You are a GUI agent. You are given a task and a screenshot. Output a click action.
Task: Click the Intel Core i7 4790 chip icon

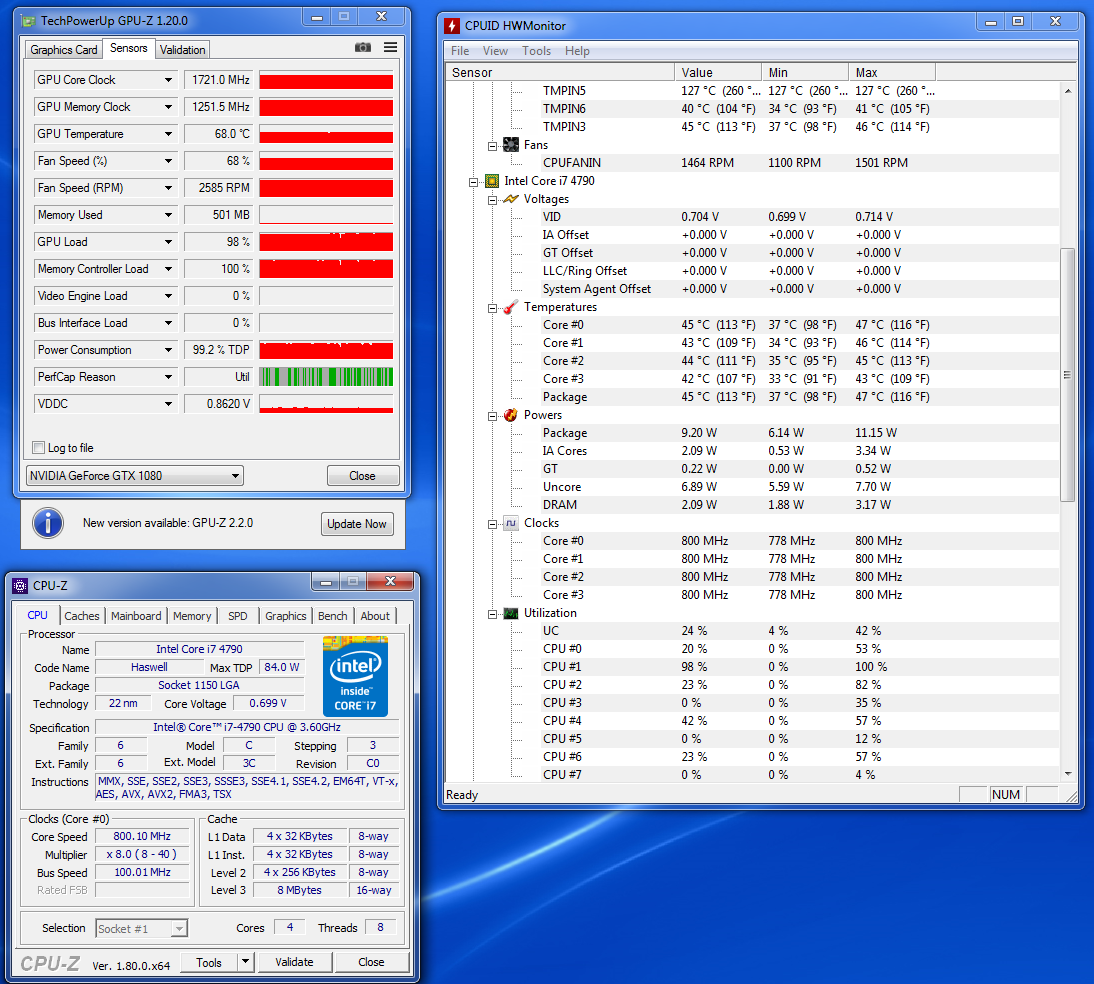492,181
